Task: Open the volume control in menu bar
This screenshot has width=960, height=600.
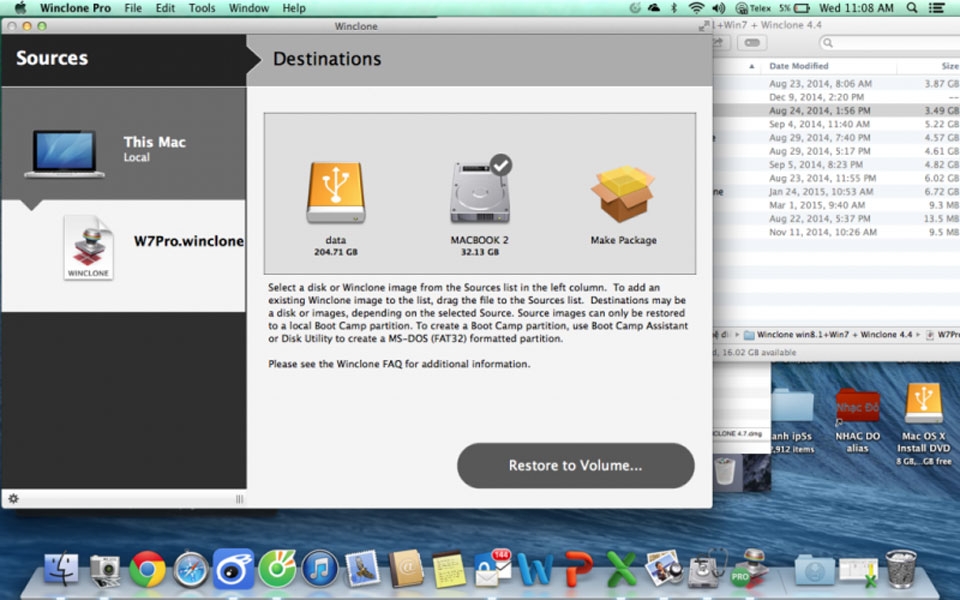Action: point(719,8)
